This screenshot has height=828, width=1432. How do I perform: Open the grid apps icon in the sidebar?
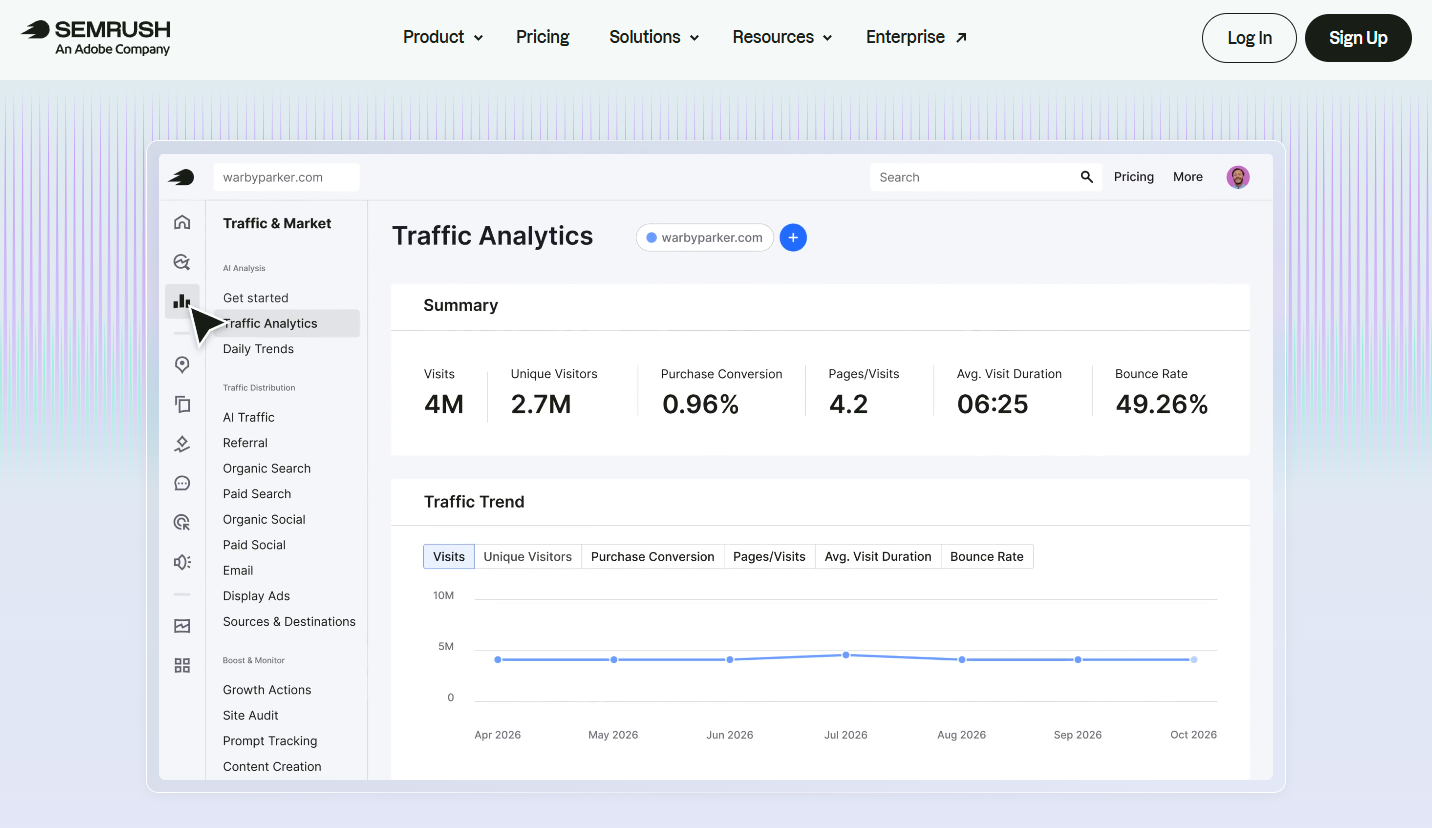coord(182,665)
